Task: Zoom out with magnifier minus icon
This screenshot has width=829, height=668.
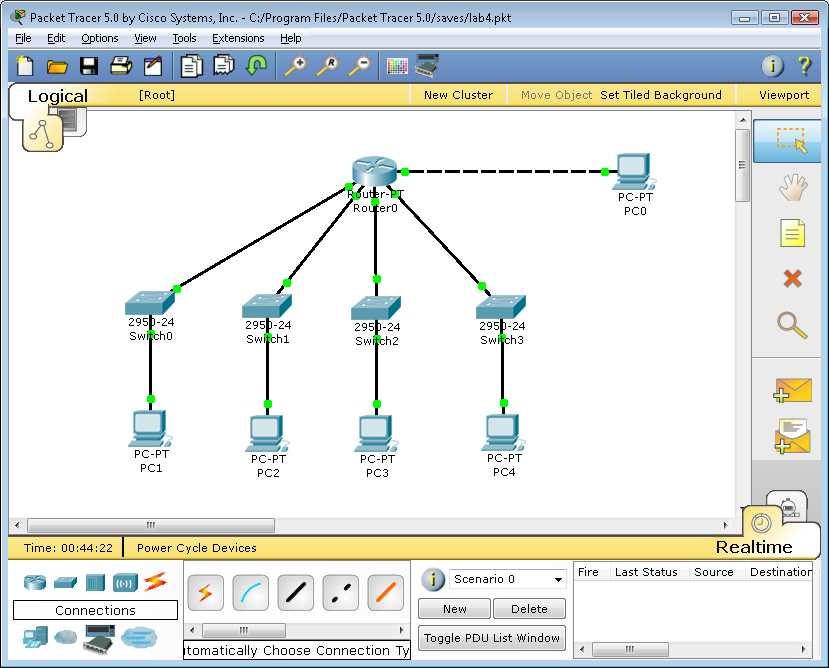Action: pyautogui.click(x=360, y=66)
